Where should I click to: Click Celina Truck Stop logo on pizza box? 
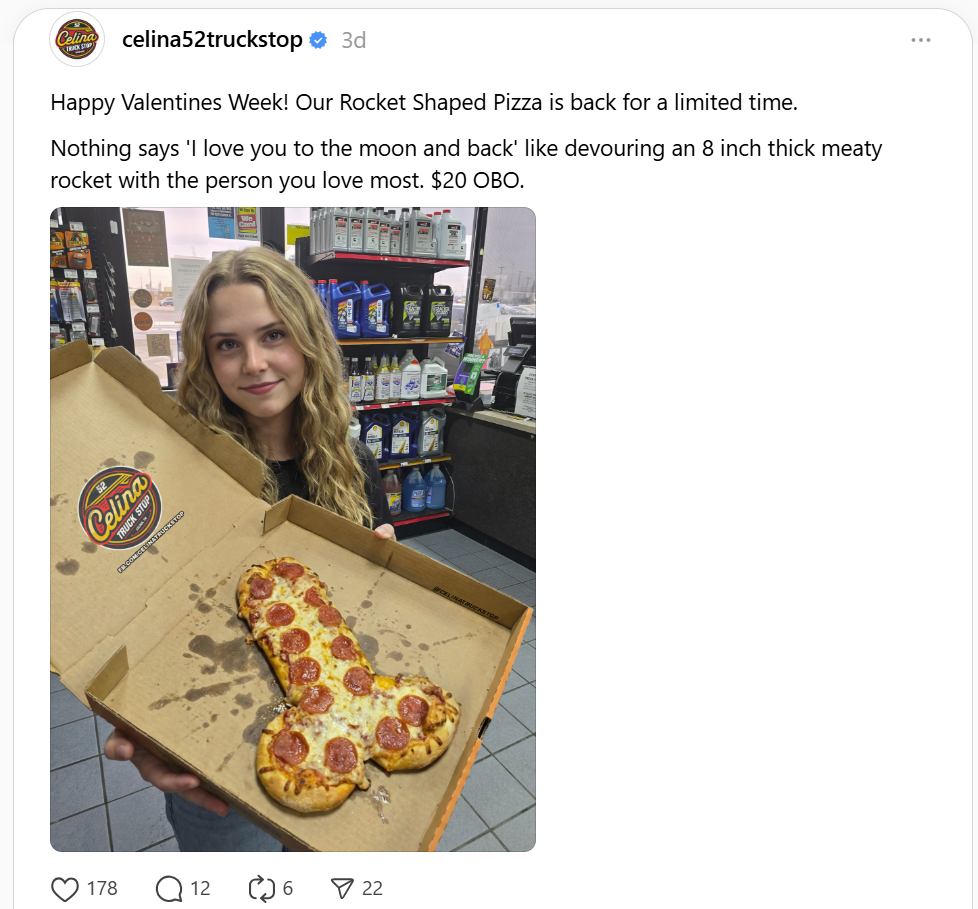120,508
